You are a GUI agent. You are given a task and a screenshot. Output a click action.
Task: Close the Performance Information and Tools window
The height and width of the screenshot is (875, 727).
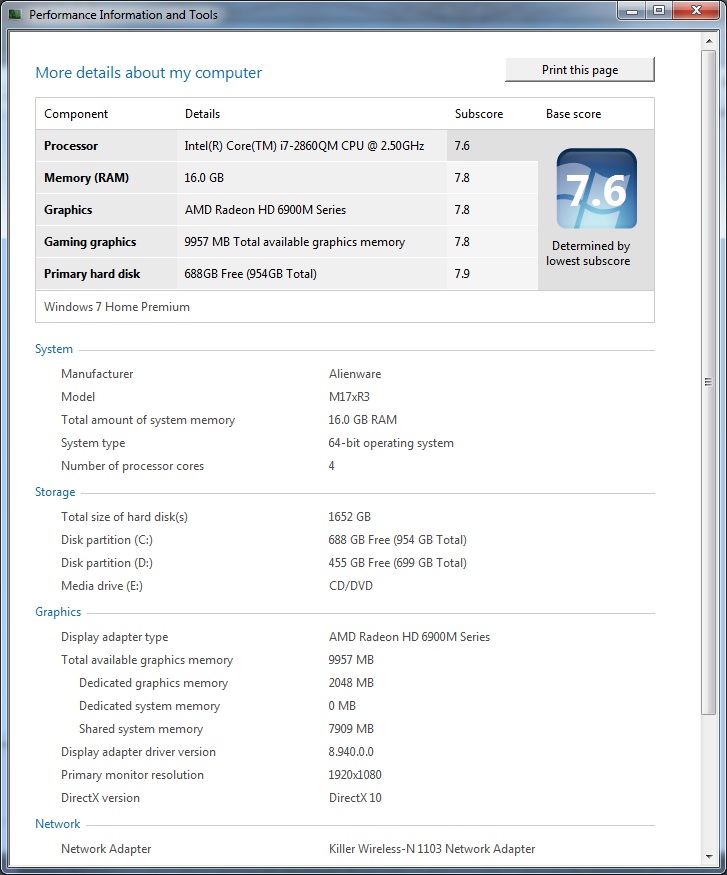coord(696,11)
